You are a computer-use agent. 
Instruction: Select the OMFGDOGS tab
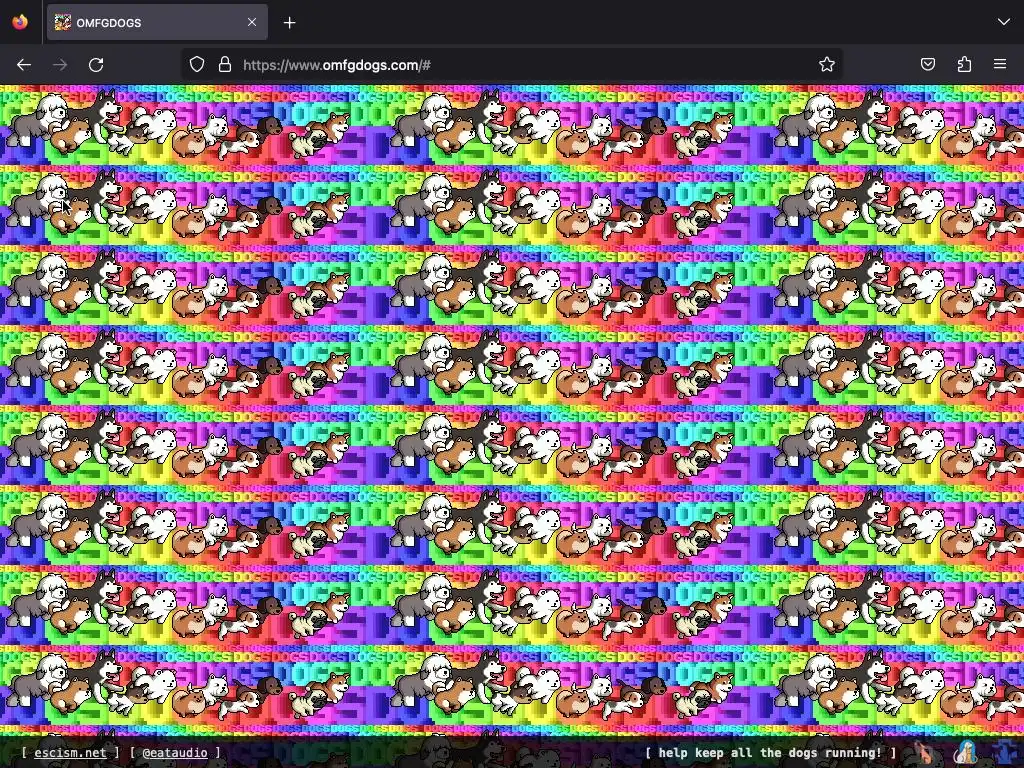157,22
